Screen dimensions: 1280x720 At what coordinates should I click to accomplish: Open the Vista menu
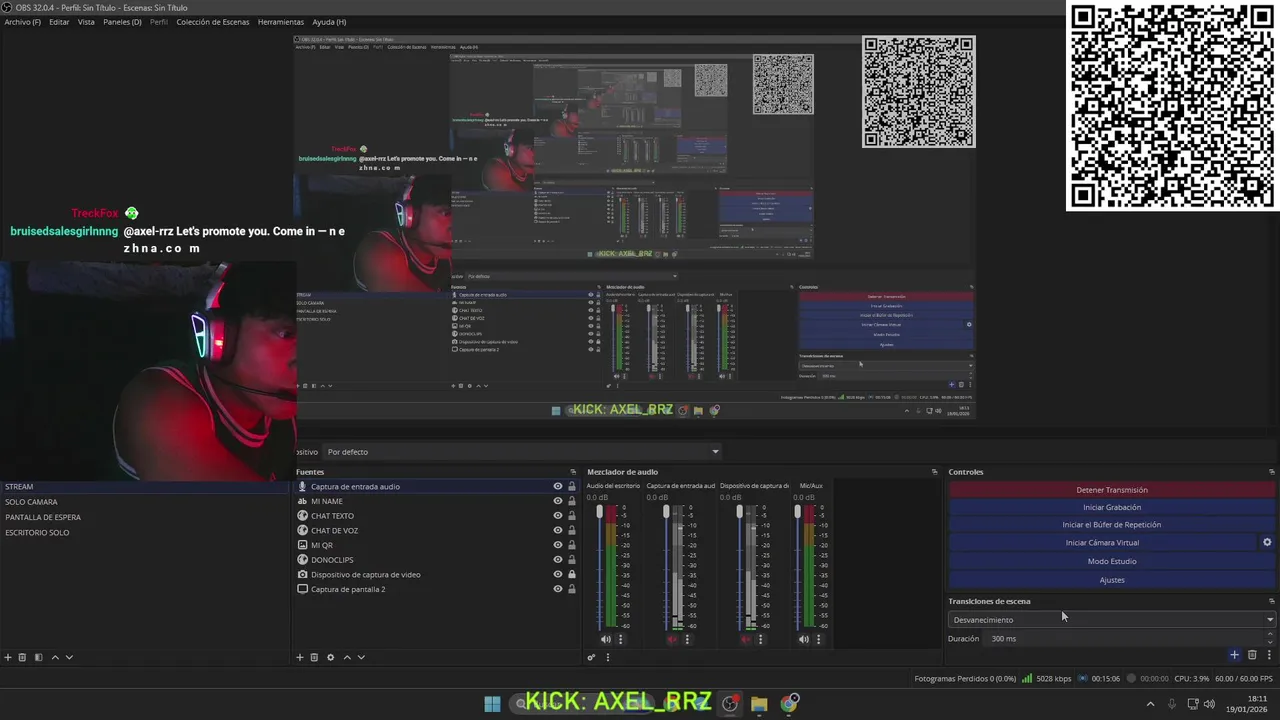[86, 22]
